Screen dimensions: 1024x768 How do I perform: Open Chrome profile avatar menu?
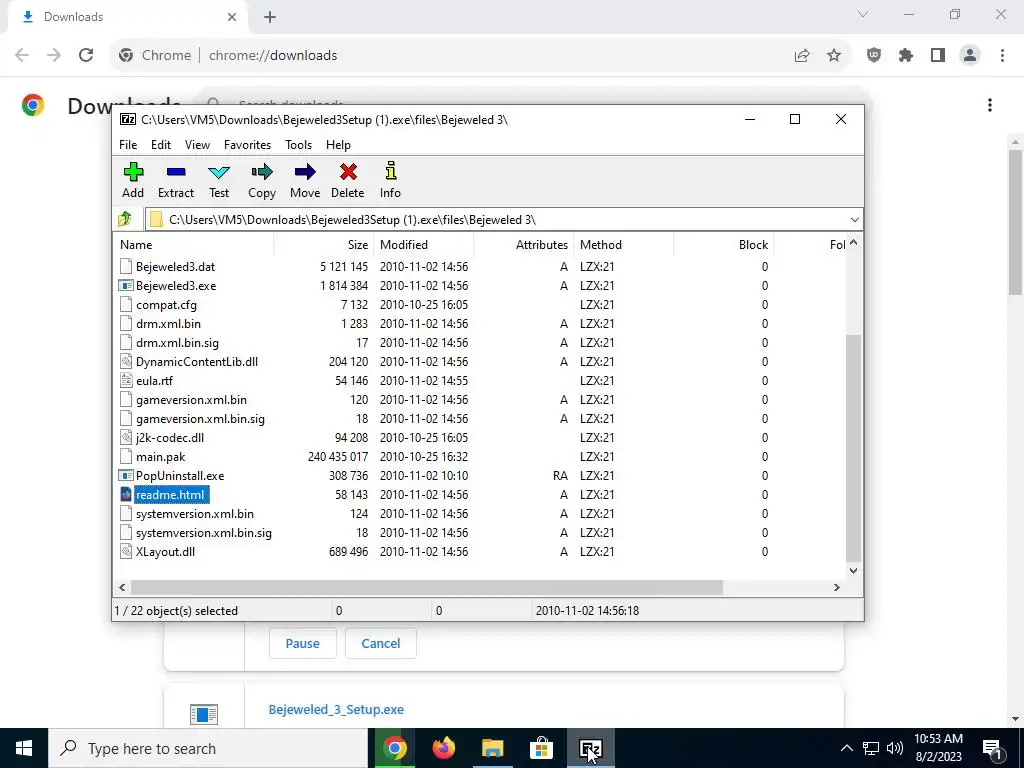[970, 56]
